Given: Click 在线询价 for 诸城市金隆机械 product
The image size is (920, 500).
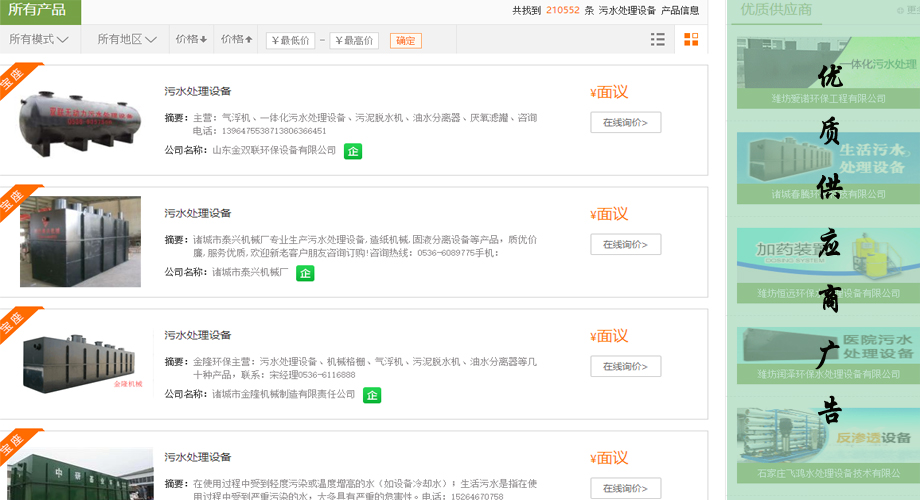Looking at the screenshot, I should coord(625,367).
